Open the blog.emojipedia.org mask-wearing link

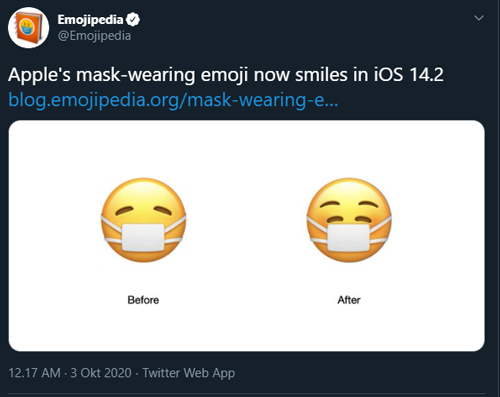point(173,100)
